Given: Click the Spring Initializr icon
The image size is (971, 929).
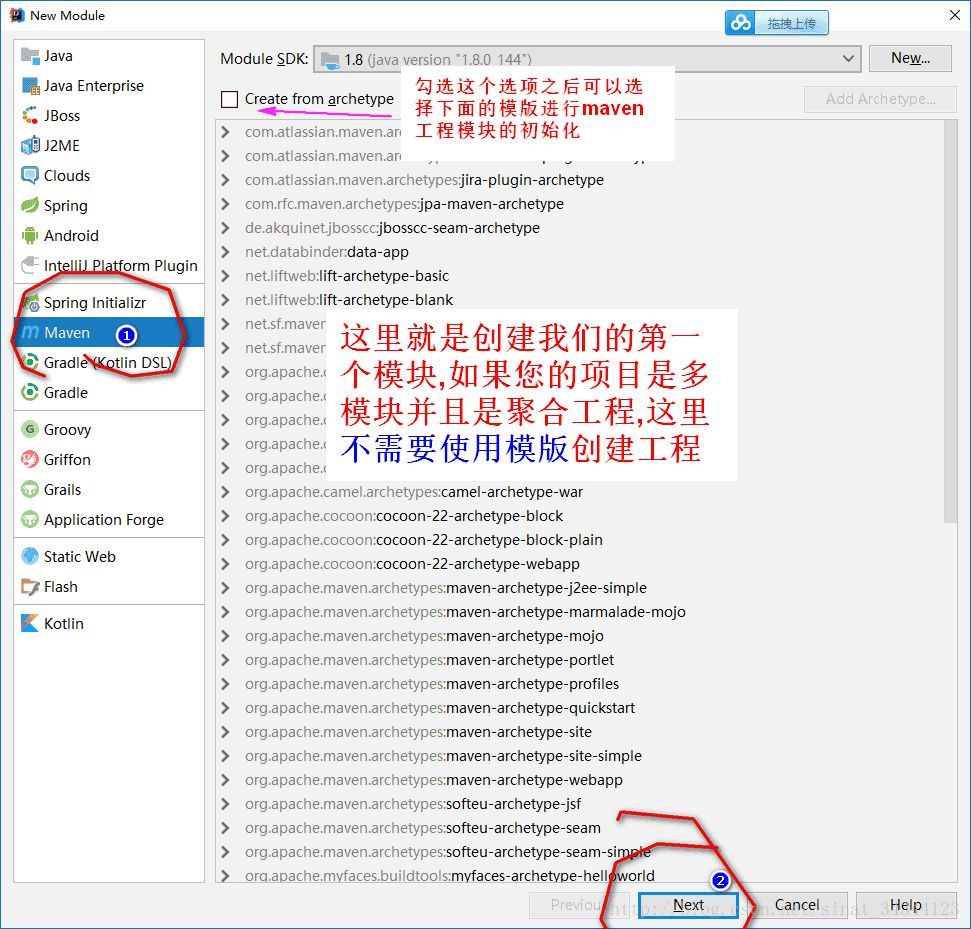Looking at the screenshot, I should click(x=30, y=302).
